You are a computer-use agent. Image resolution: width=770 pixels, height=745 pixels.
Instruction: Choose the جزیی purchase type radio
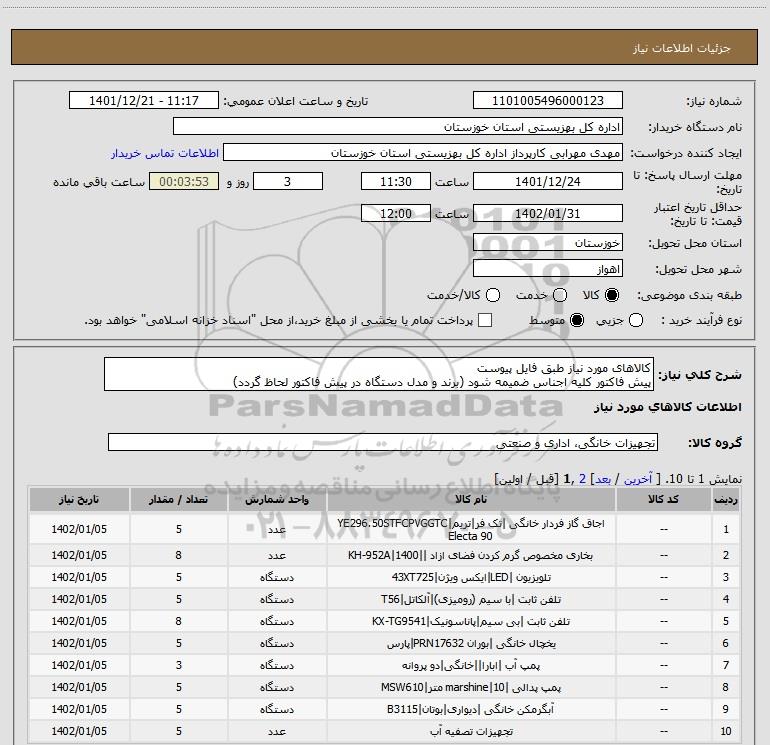point(636,320)
